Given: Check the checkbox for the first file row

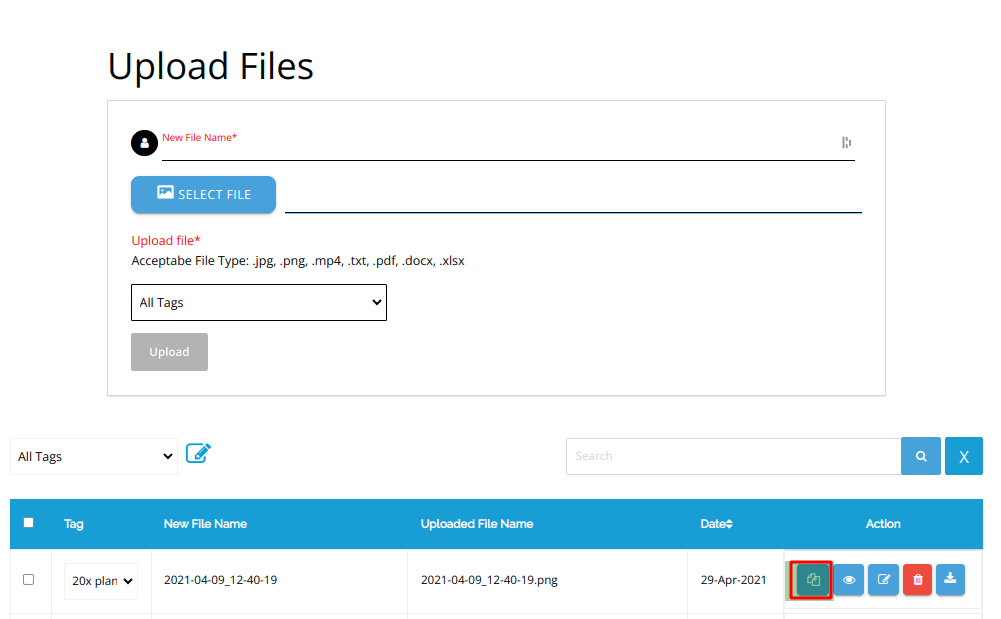Looking at the screenshot, I should click(28, 579).
